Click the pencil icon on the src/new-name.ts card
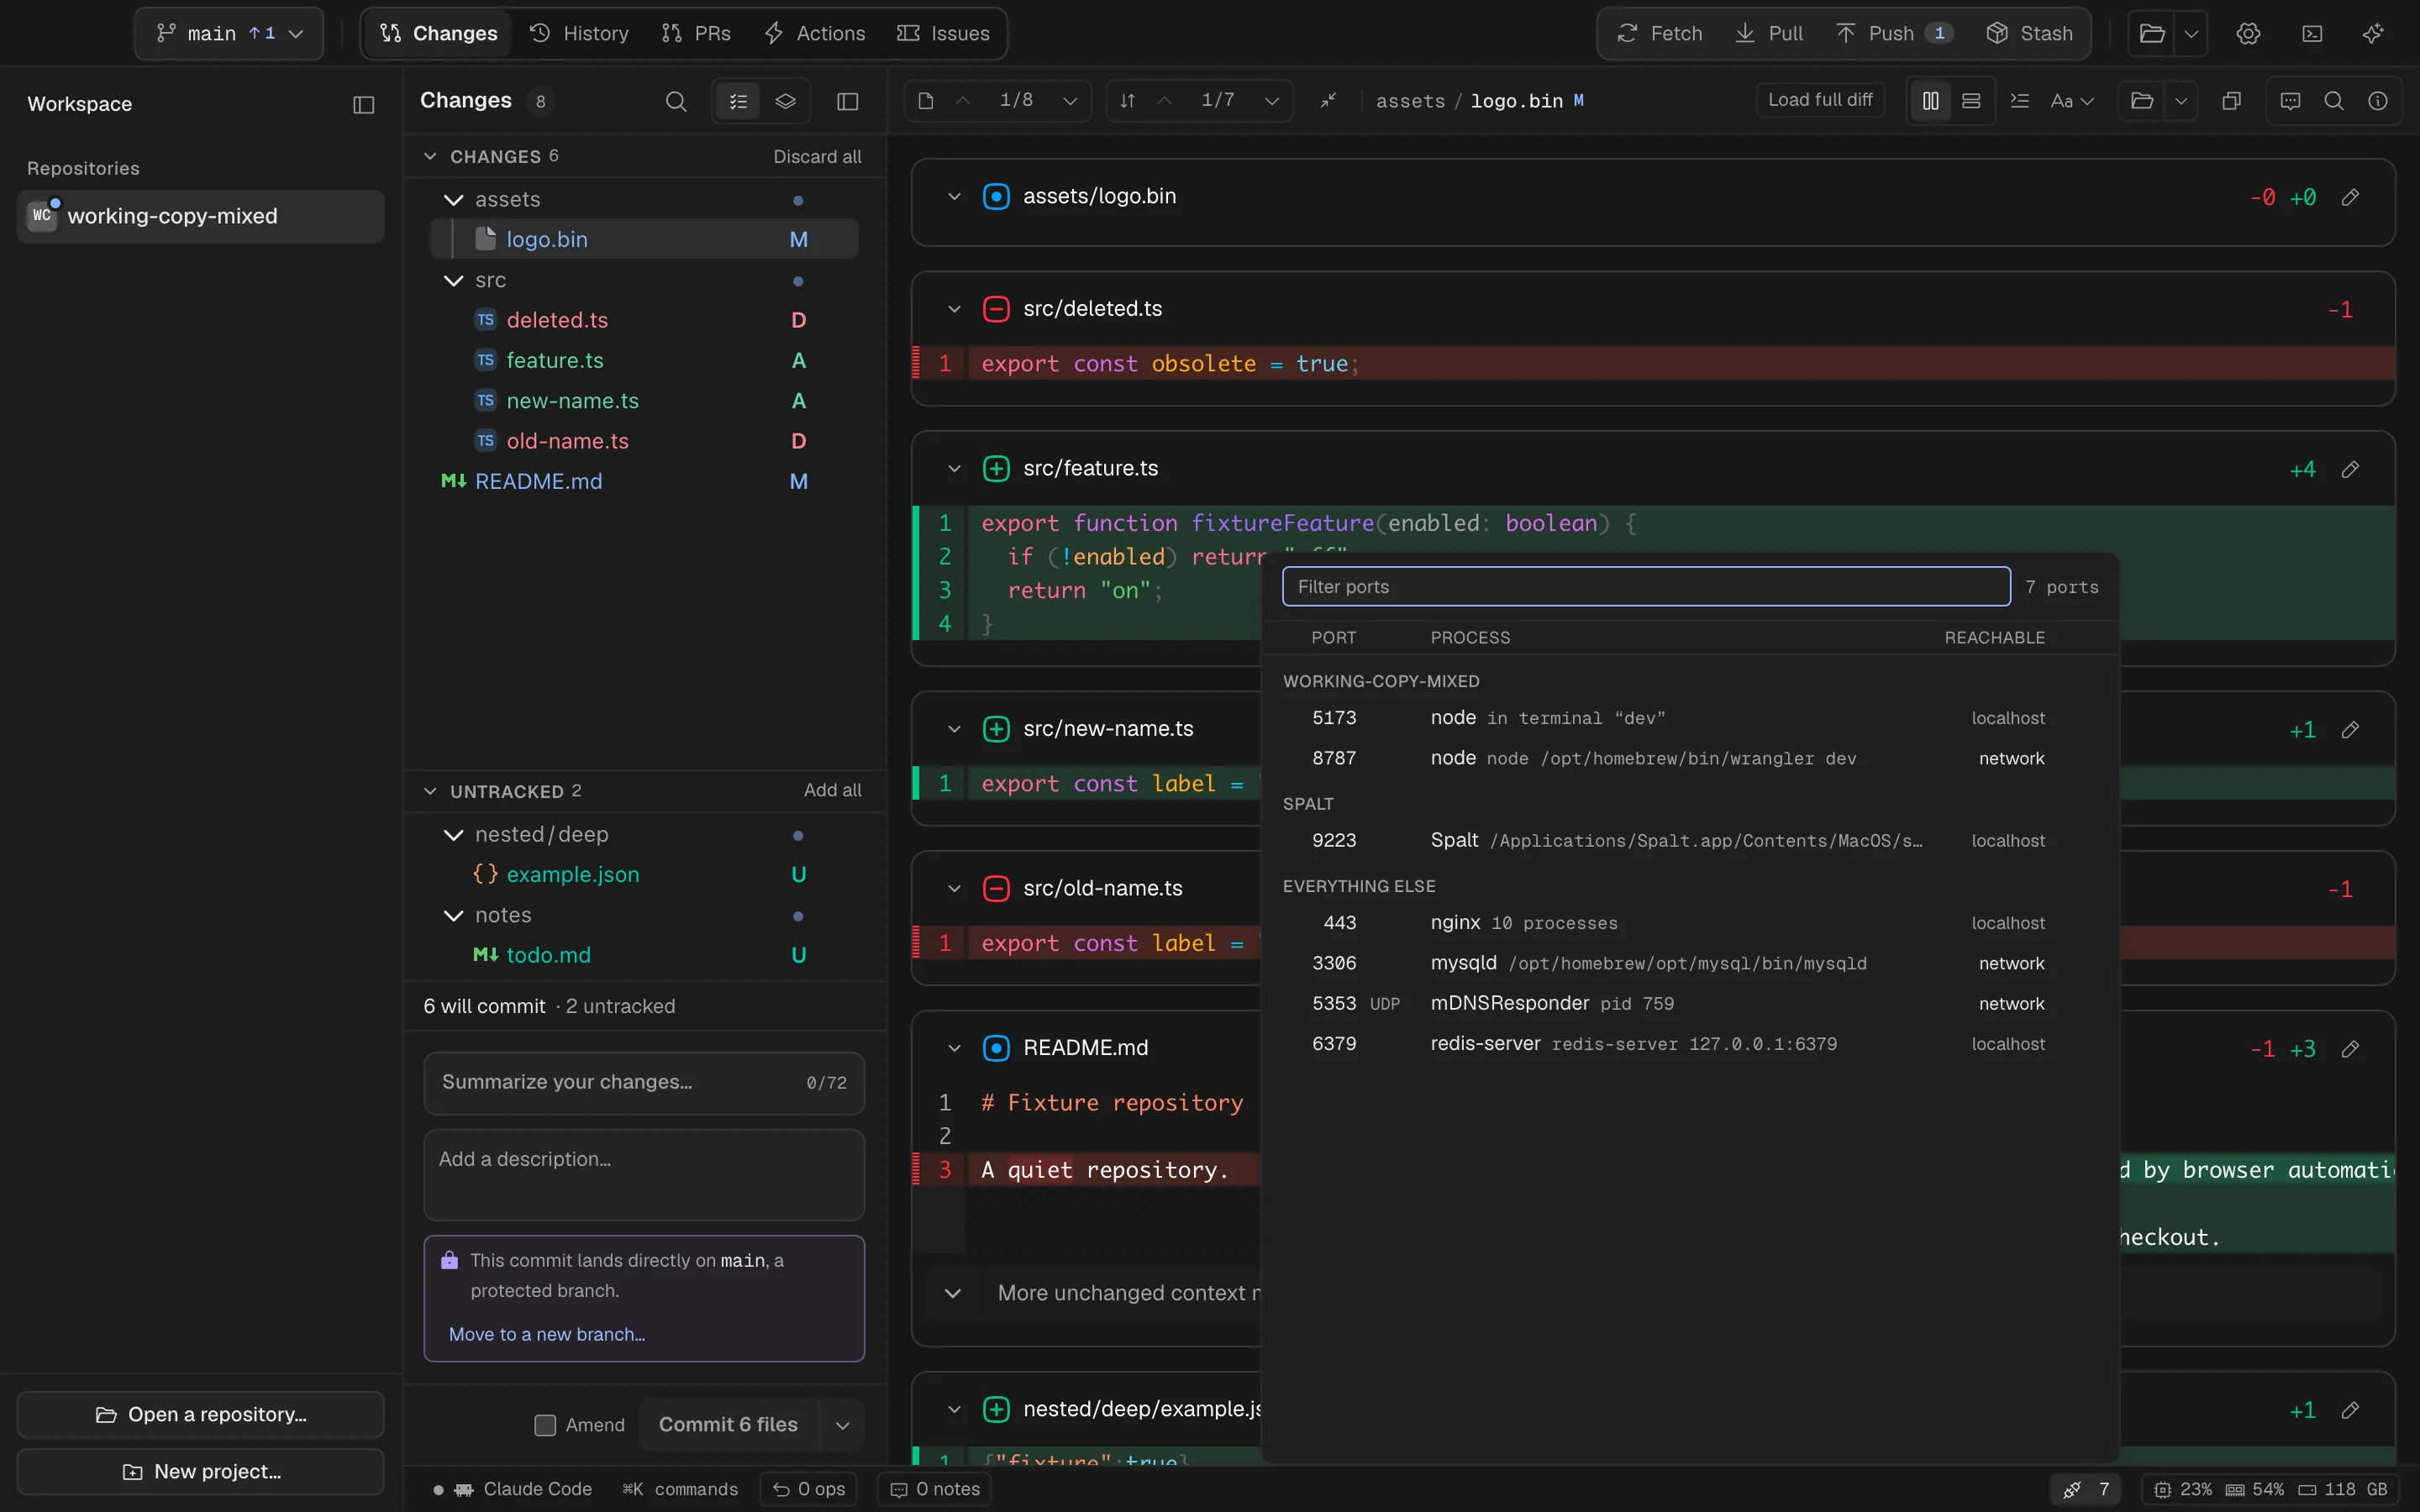Image resolution: width=2420 pixels, height=1512 pixels. 2350,730
